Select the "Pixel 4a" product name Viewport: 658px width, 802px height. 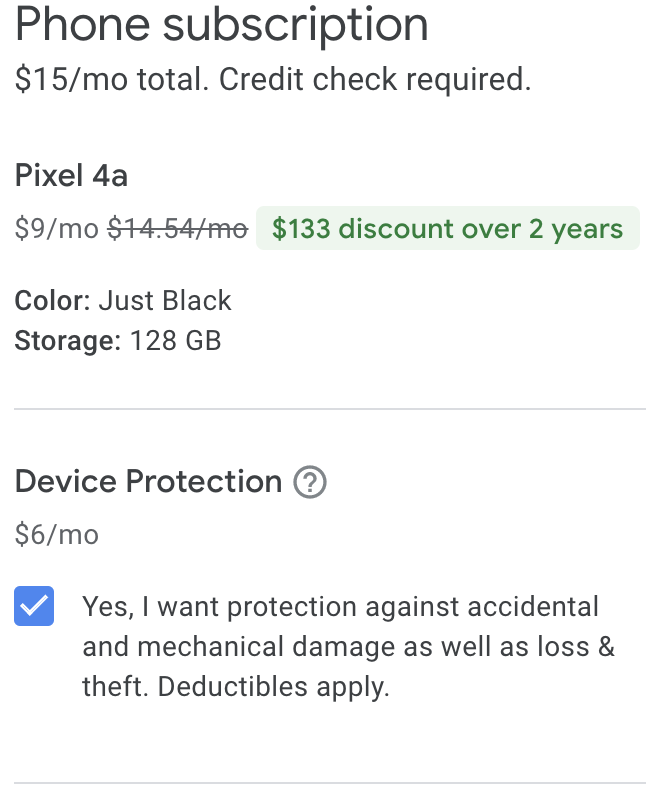click(71, 176)
